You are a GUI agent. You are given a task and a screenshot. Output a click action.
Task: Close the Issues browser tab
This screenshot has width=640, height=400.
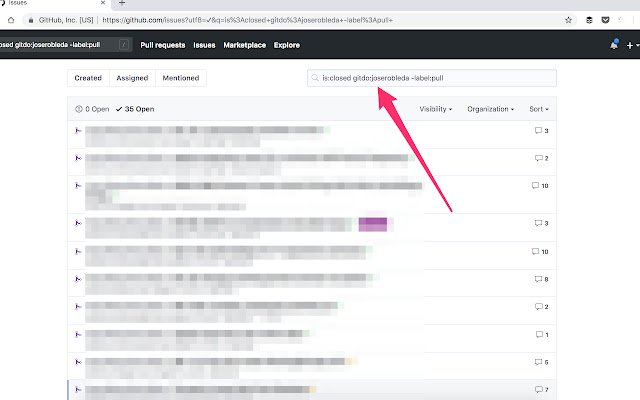tap(103, 3)
